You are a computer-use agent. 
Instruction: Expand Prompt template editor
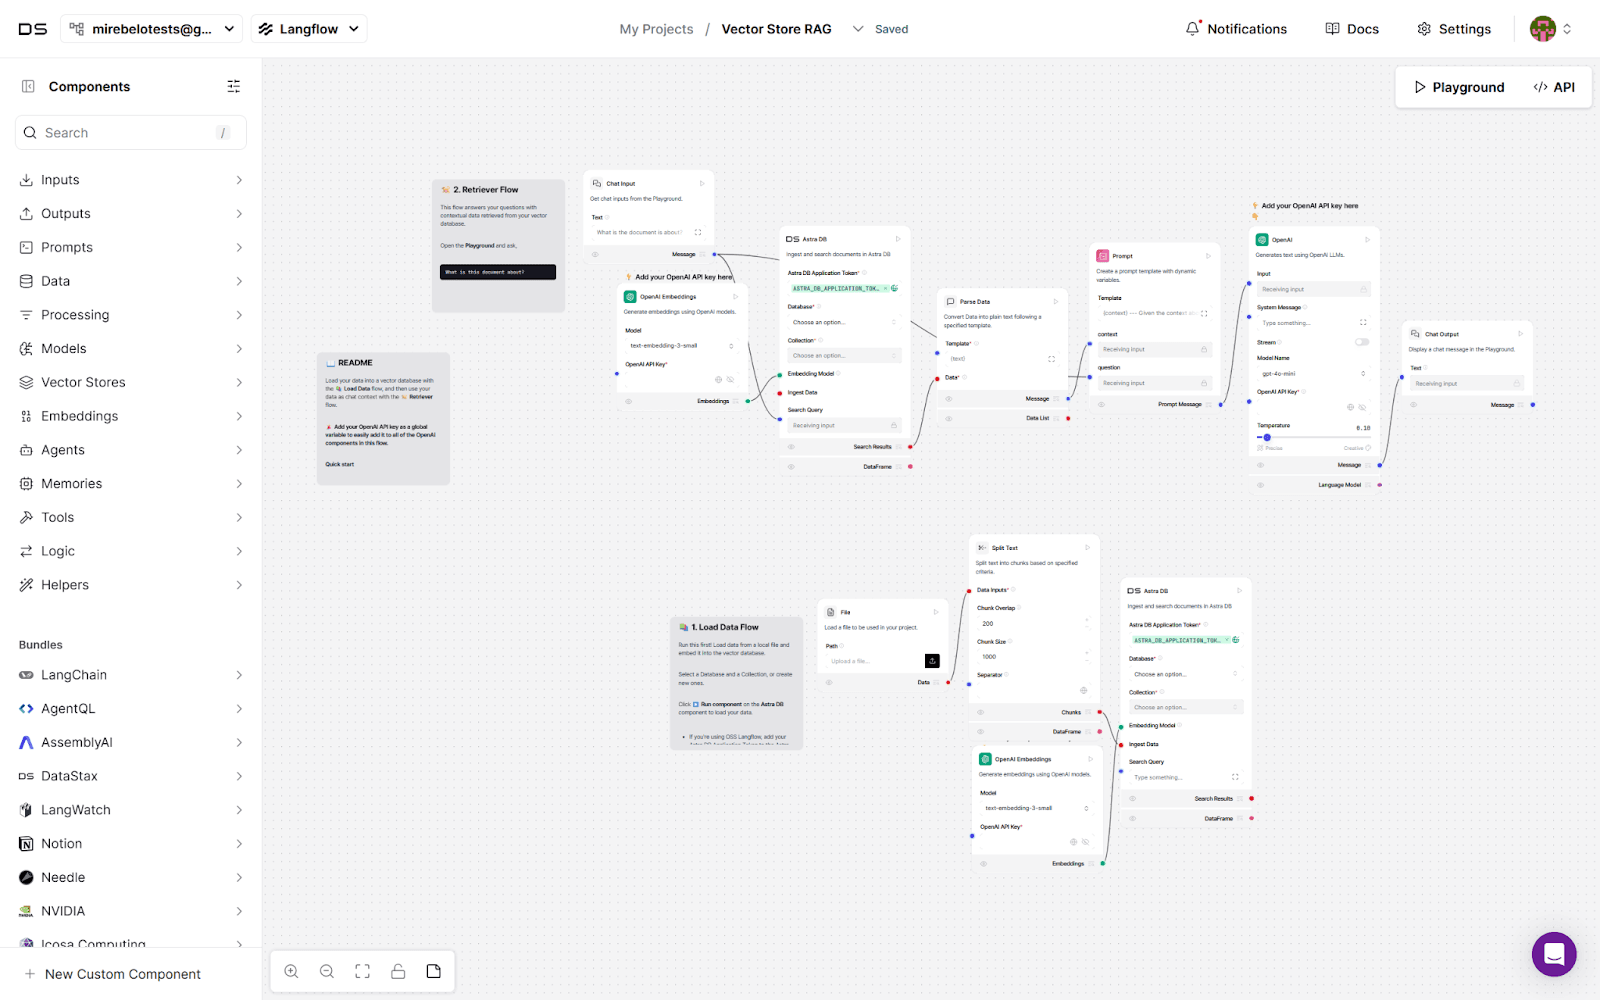[1204, 313]
